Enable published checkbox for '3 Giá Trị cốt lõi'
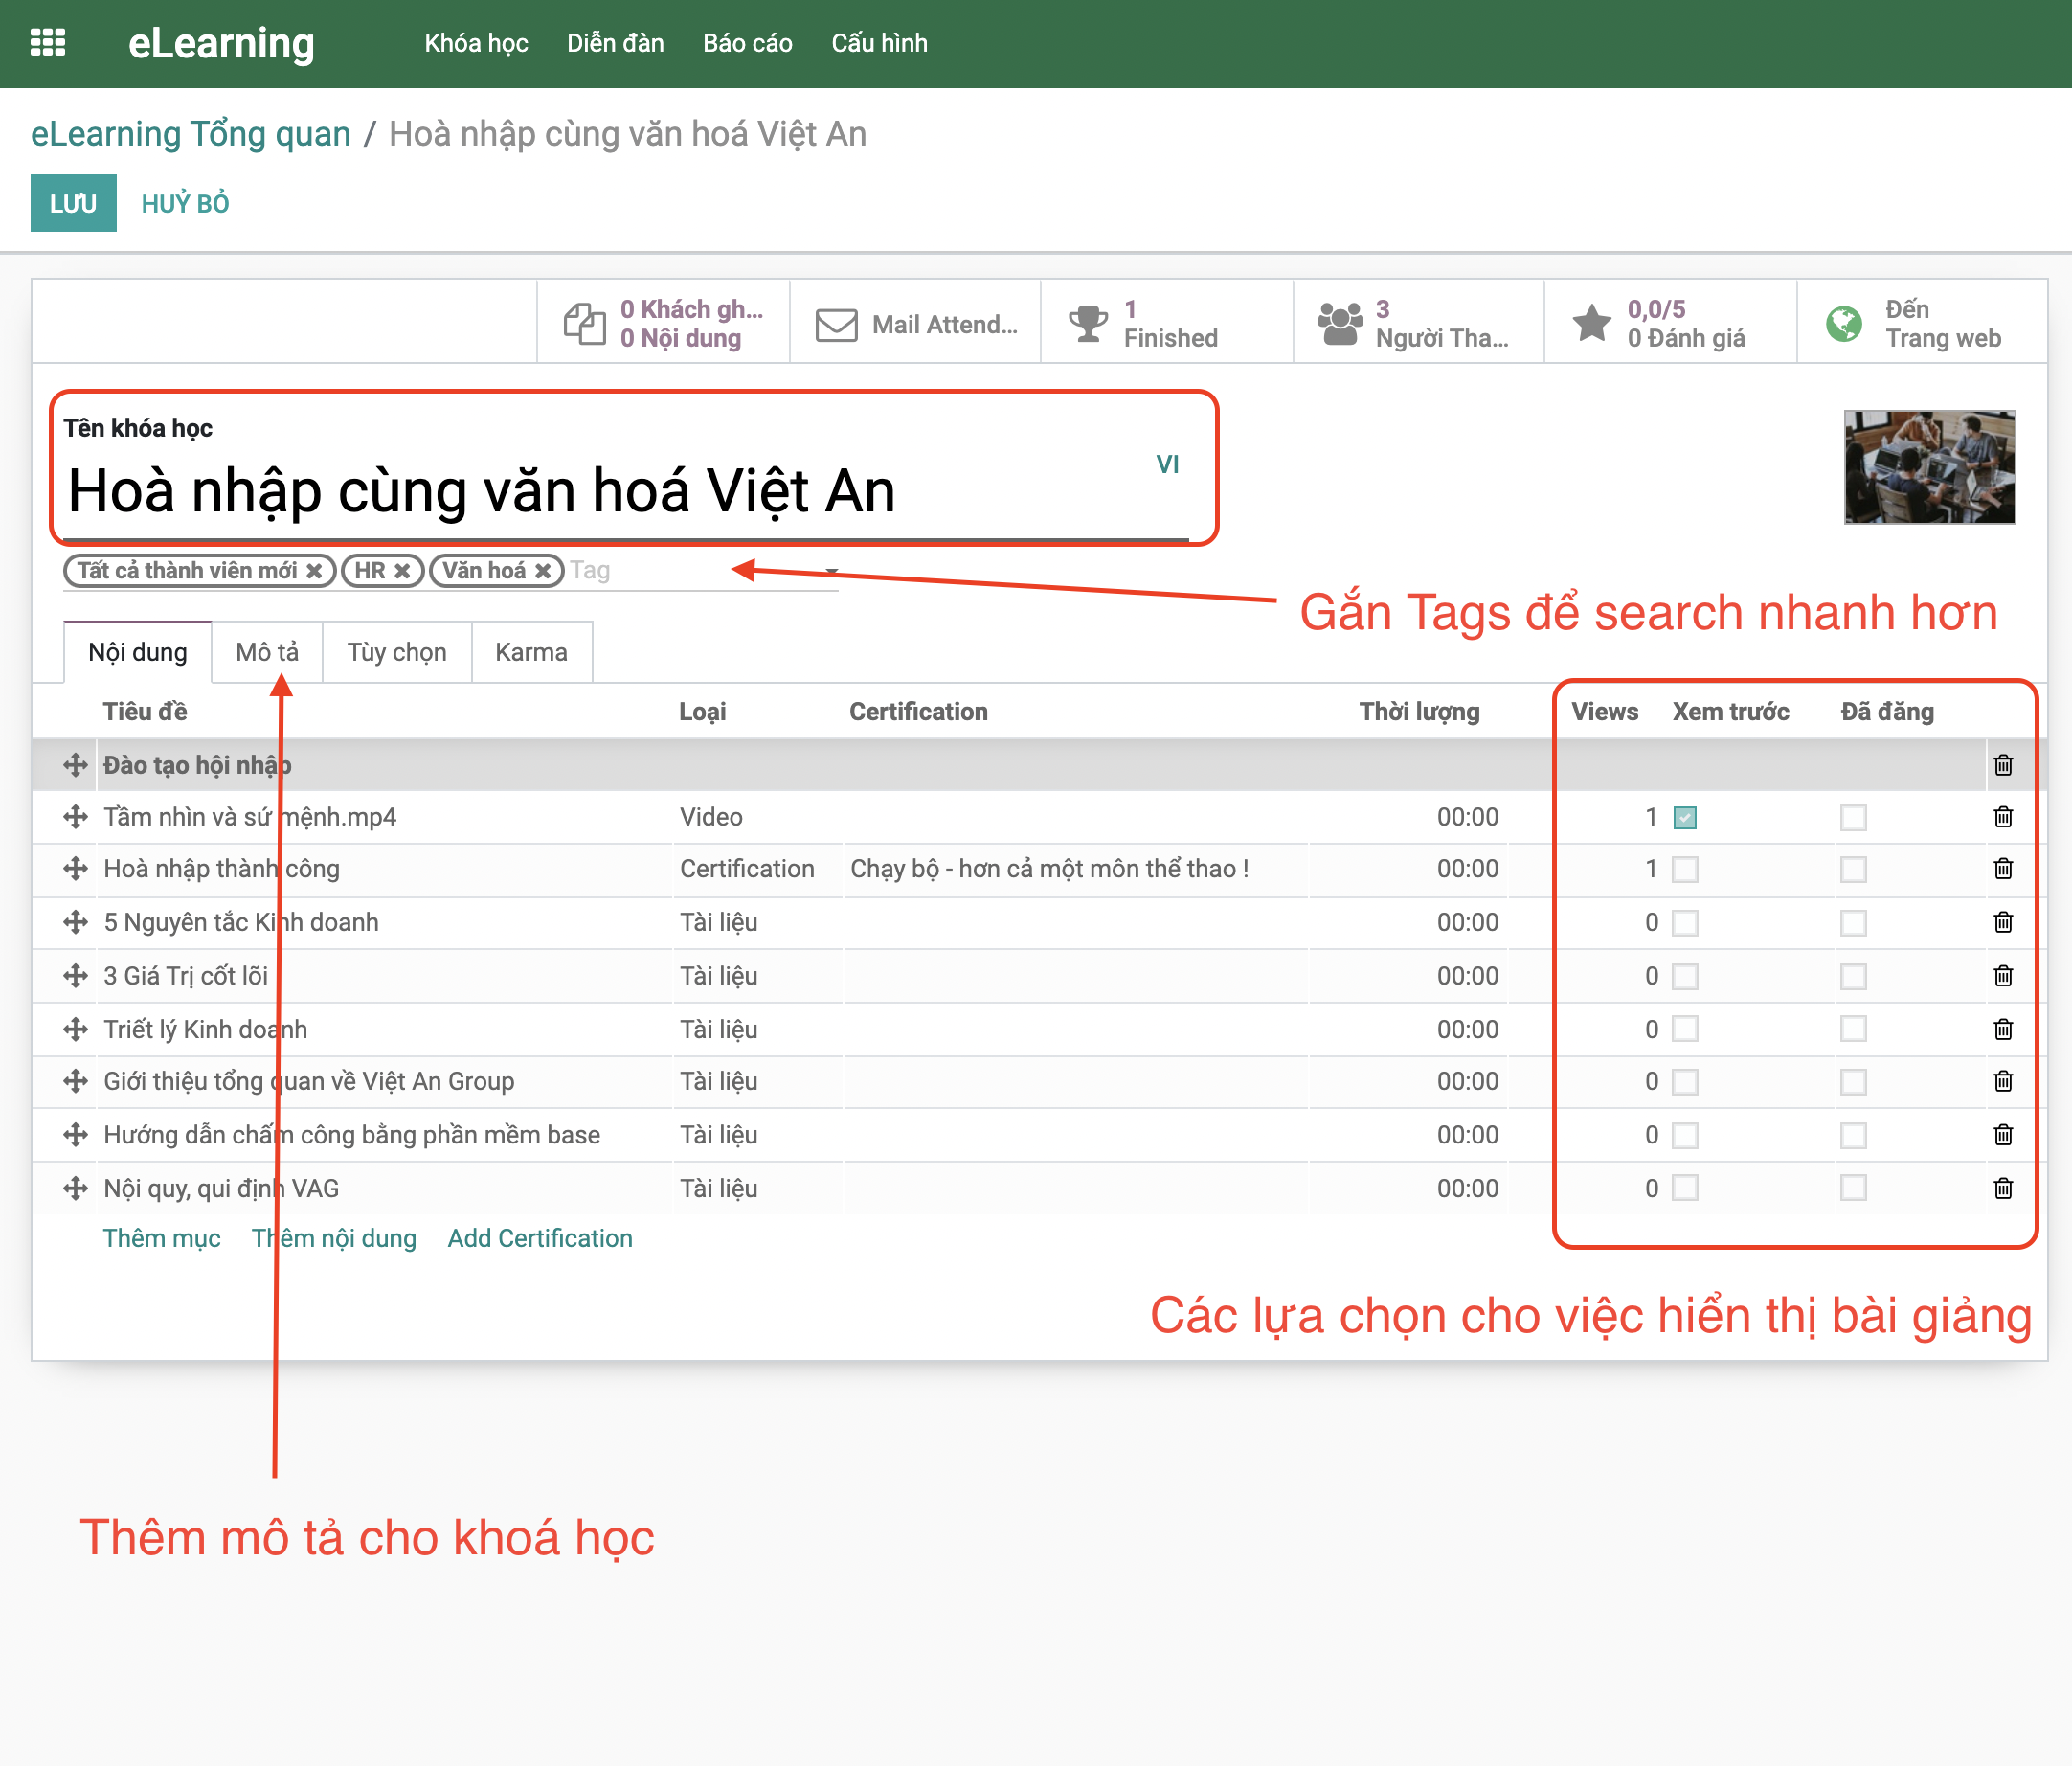Screen dimensions: 2072x1766 [x=1853, y=976]
